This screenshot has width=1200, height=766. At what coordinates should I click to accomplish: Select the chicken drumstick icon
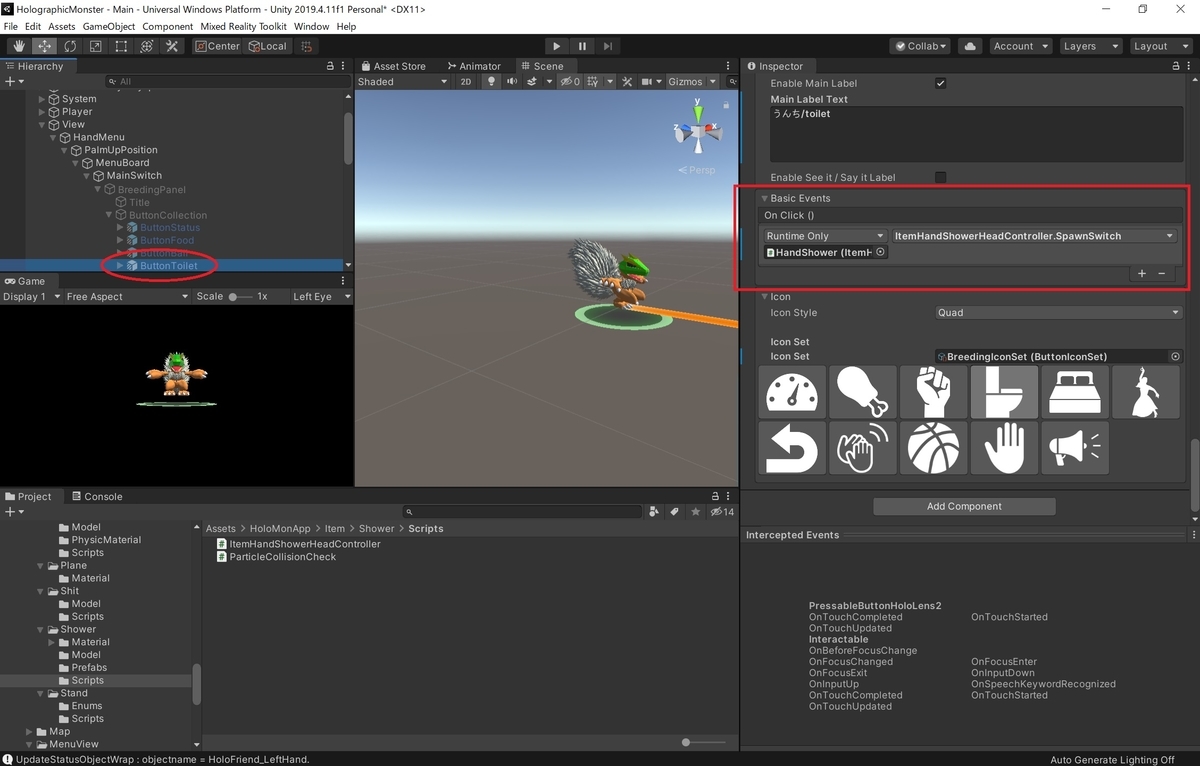pyautogui.click(x=862, y=391)
